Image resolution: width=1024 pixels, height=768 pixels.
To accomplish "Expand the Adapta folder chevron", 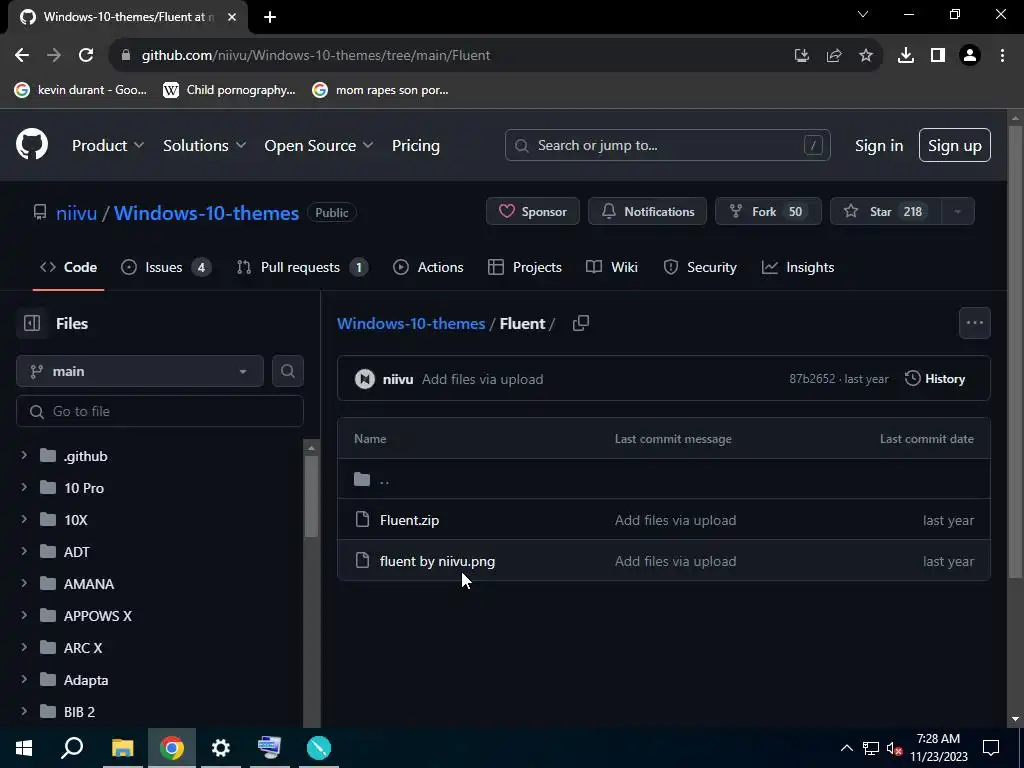I will 24,679.
